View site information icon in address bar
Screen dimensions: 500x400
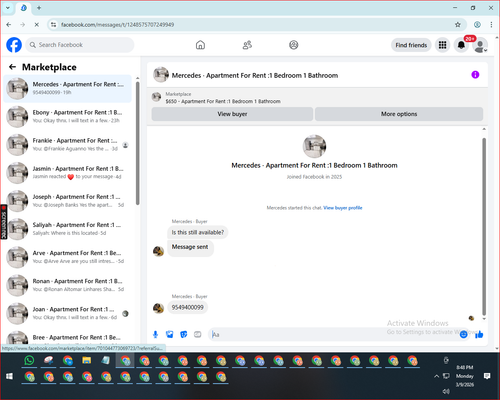53,25
